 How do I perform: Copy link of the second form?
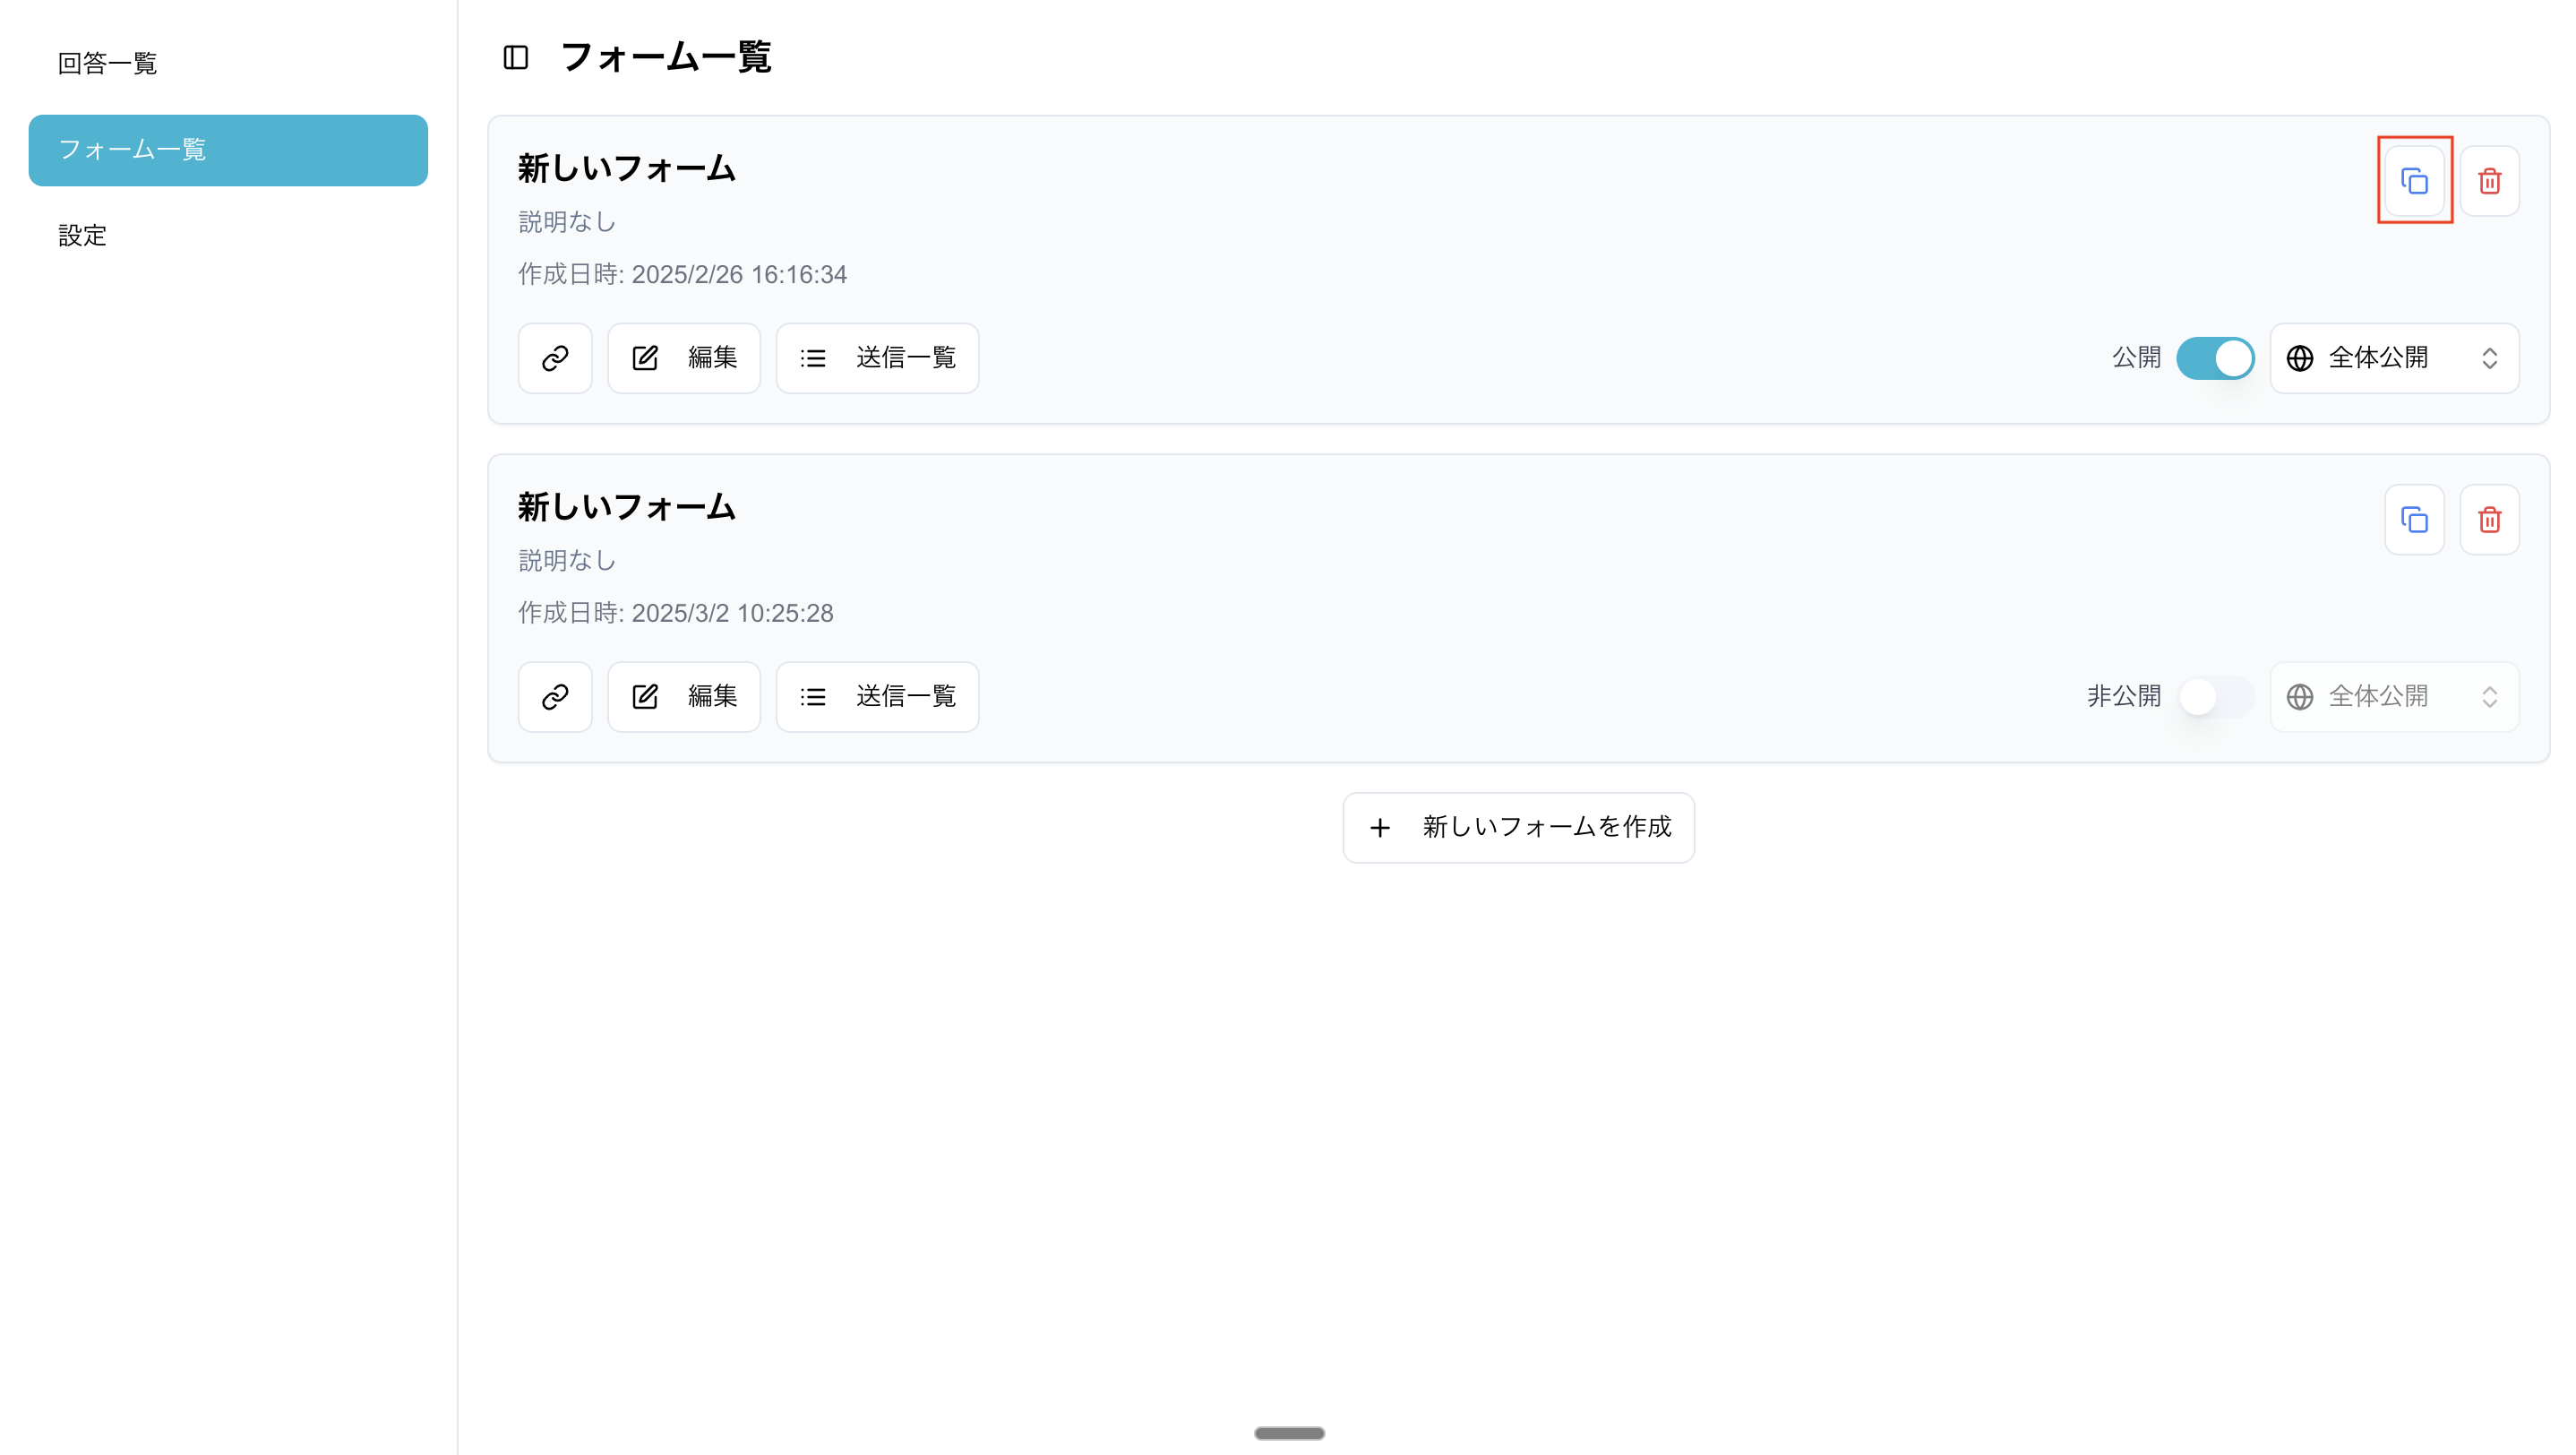coord(555,697)
